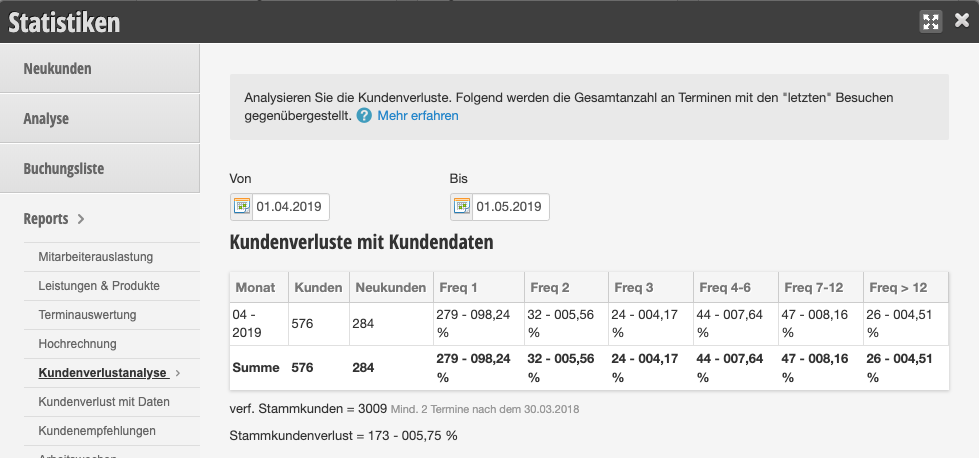
Task: Open the Leistungen & Produkte report
Action: [x=98, y=286]
